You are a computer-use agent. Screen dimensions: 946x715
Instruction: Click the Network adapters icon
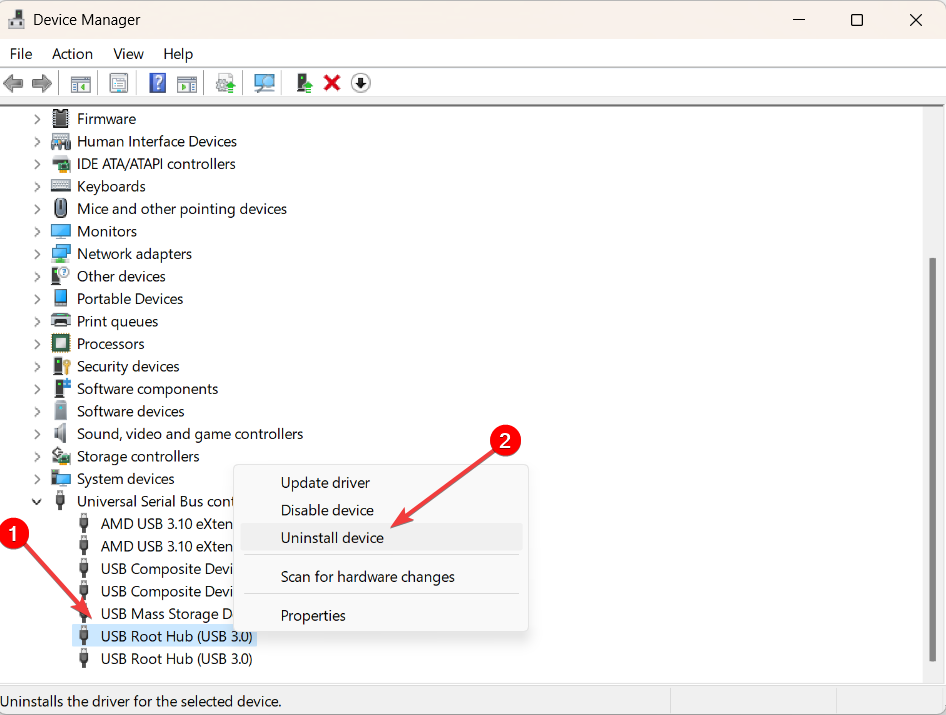(x=61, y=253)
